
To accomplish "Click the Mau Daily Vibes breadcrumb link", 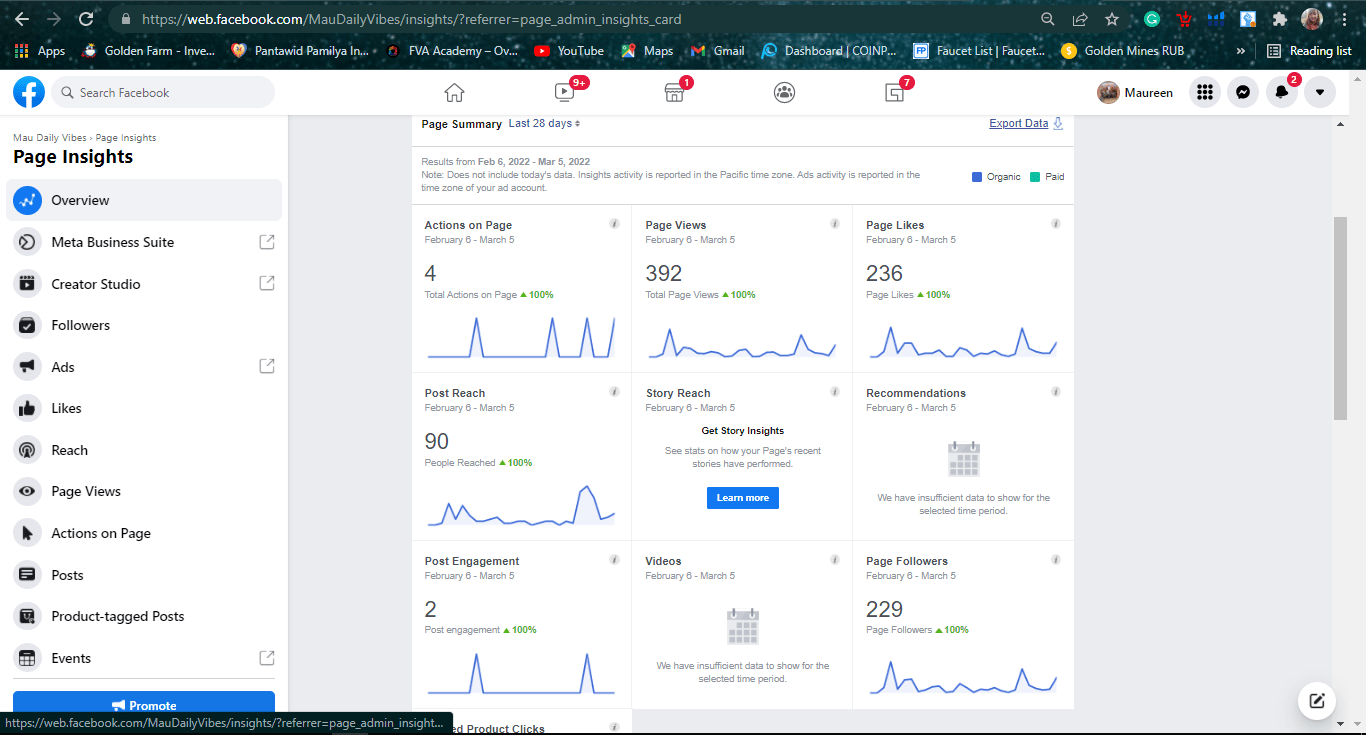I will tap(50, 138).
